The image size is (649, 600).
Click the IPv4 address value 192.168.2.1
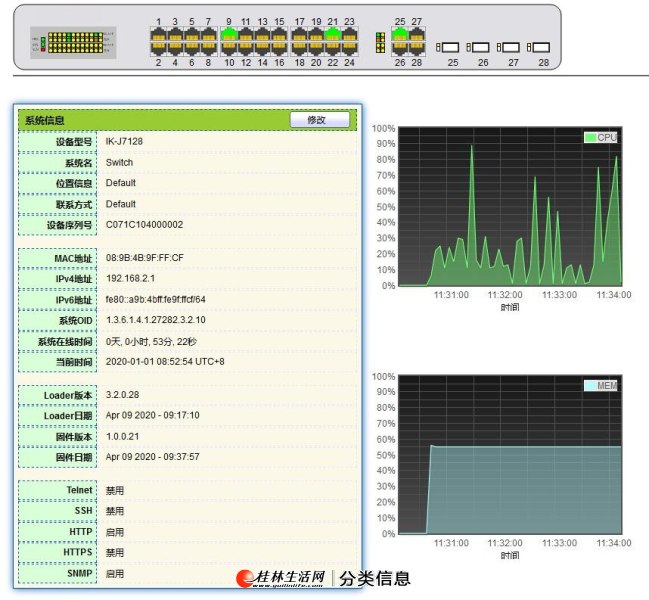point(131,278)
